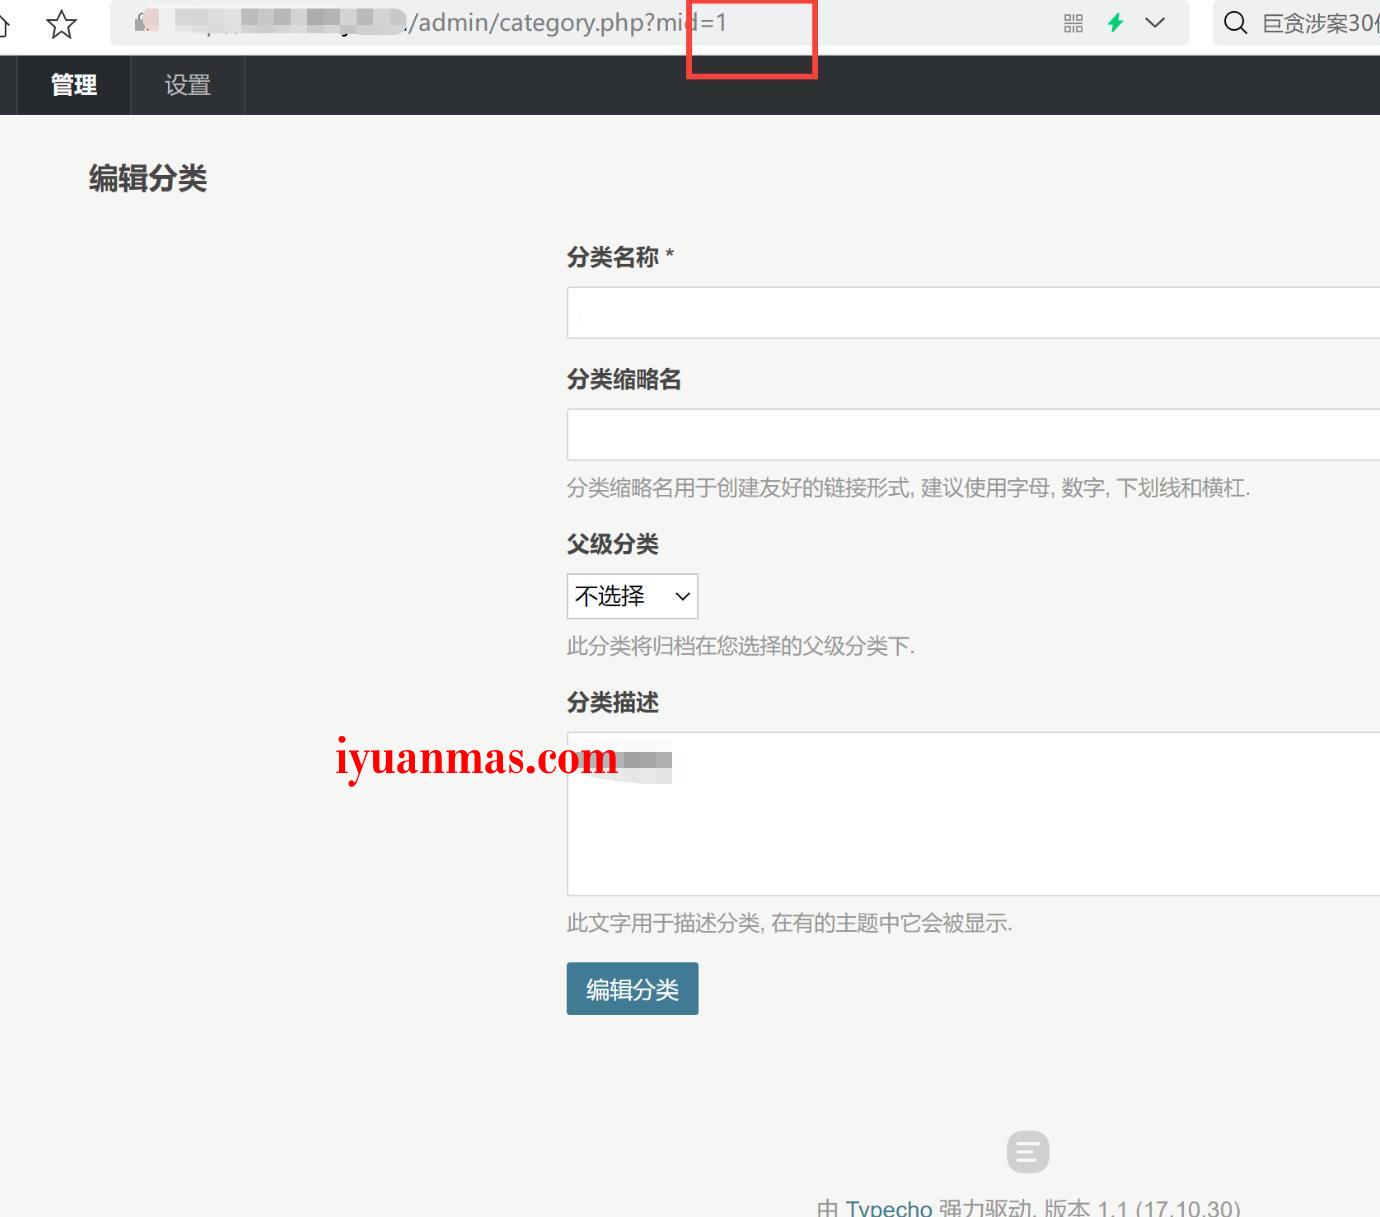Viewport: 1380px width, 1217px height.
Task: Click the 分类缩略名 label
Action: (624, 380)
